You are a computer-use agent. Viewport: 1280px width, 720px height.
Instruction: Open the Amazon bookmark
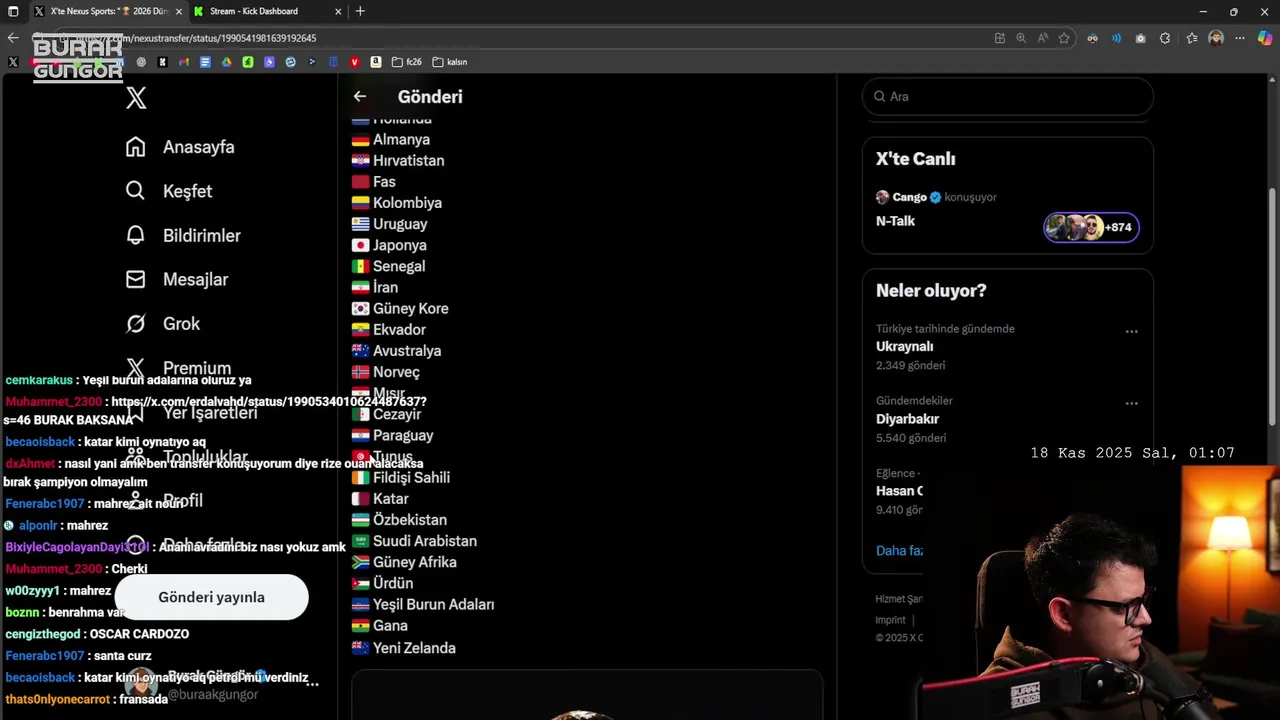376,62
